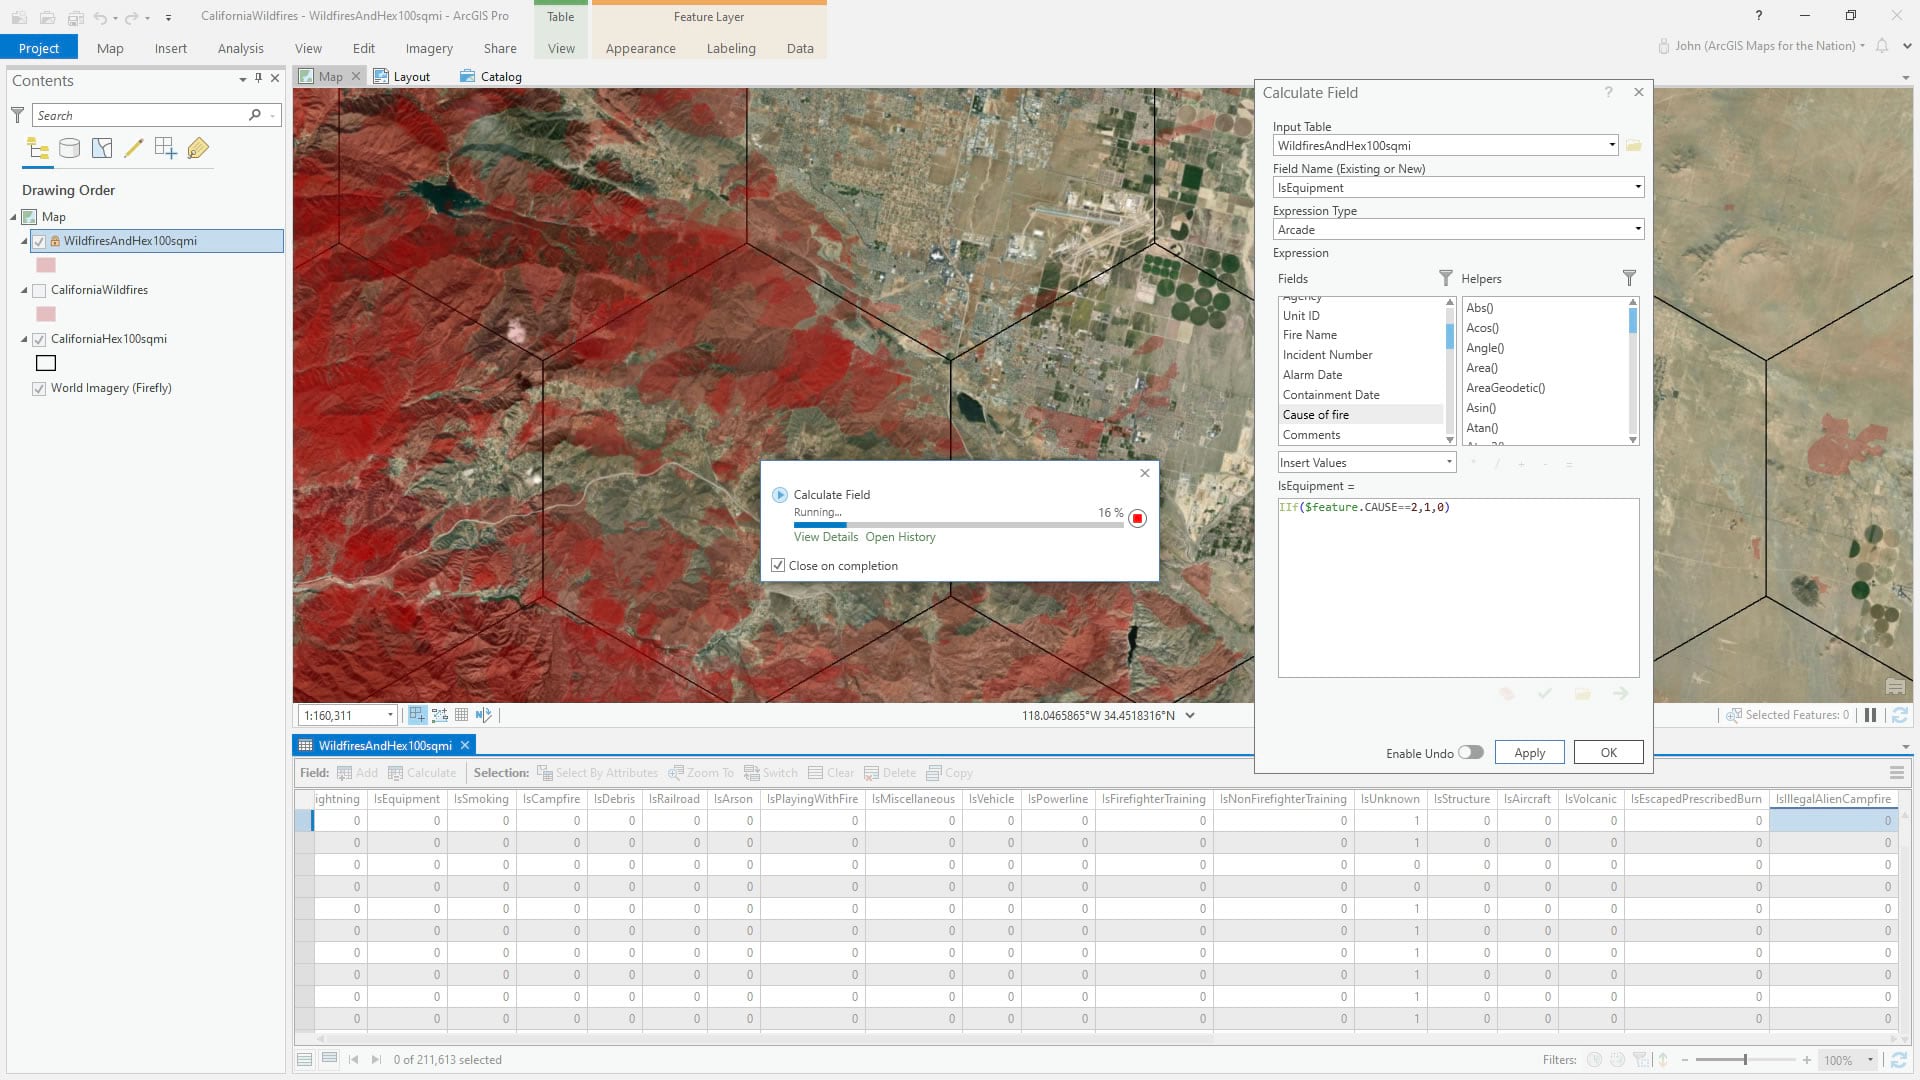Click the Helpers filter funnel icon
The width and height of the screenshot is (1920, 1080).
[x=1629, y=278]
